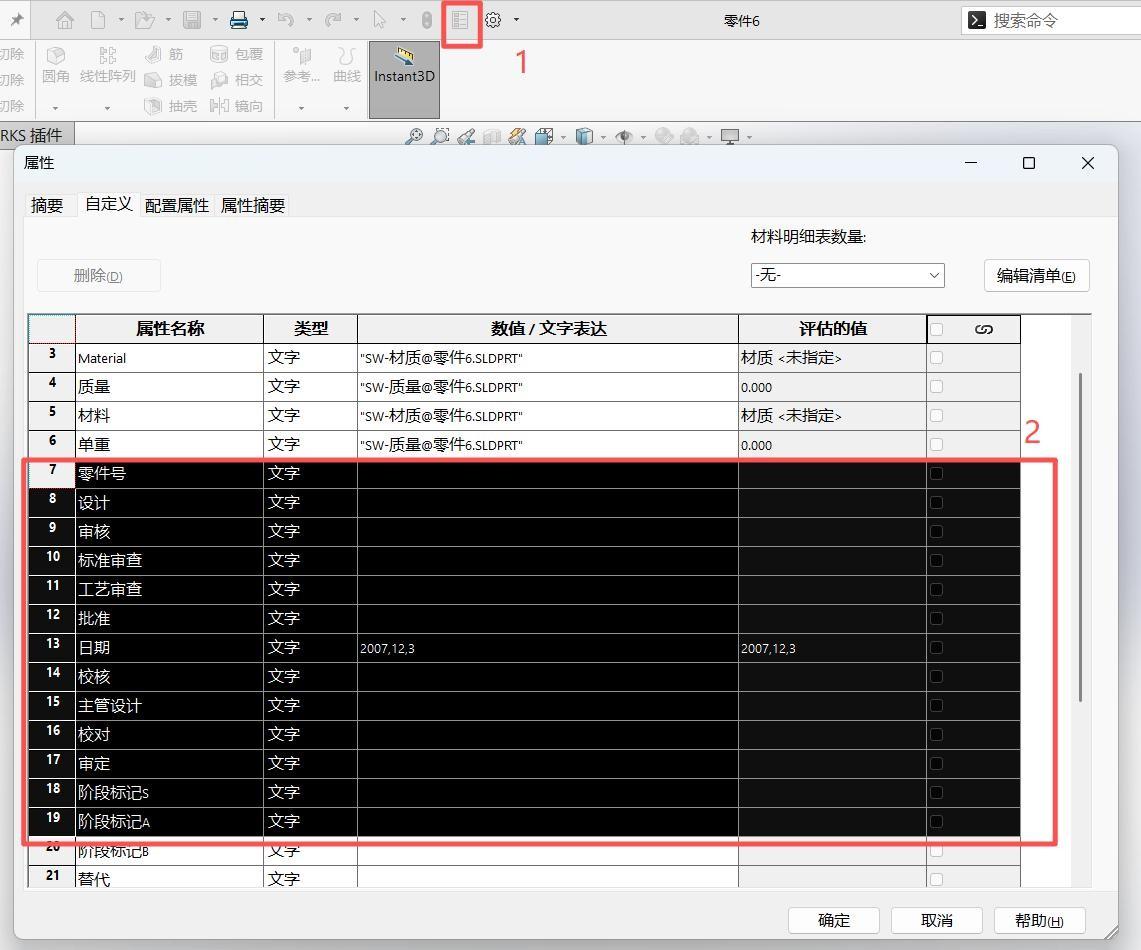The width and height of the screenshot is (1141, 950).
Task: Open the 材料明细表数量 dropdown
Action: pyautogui.click(x=848, y=275)
